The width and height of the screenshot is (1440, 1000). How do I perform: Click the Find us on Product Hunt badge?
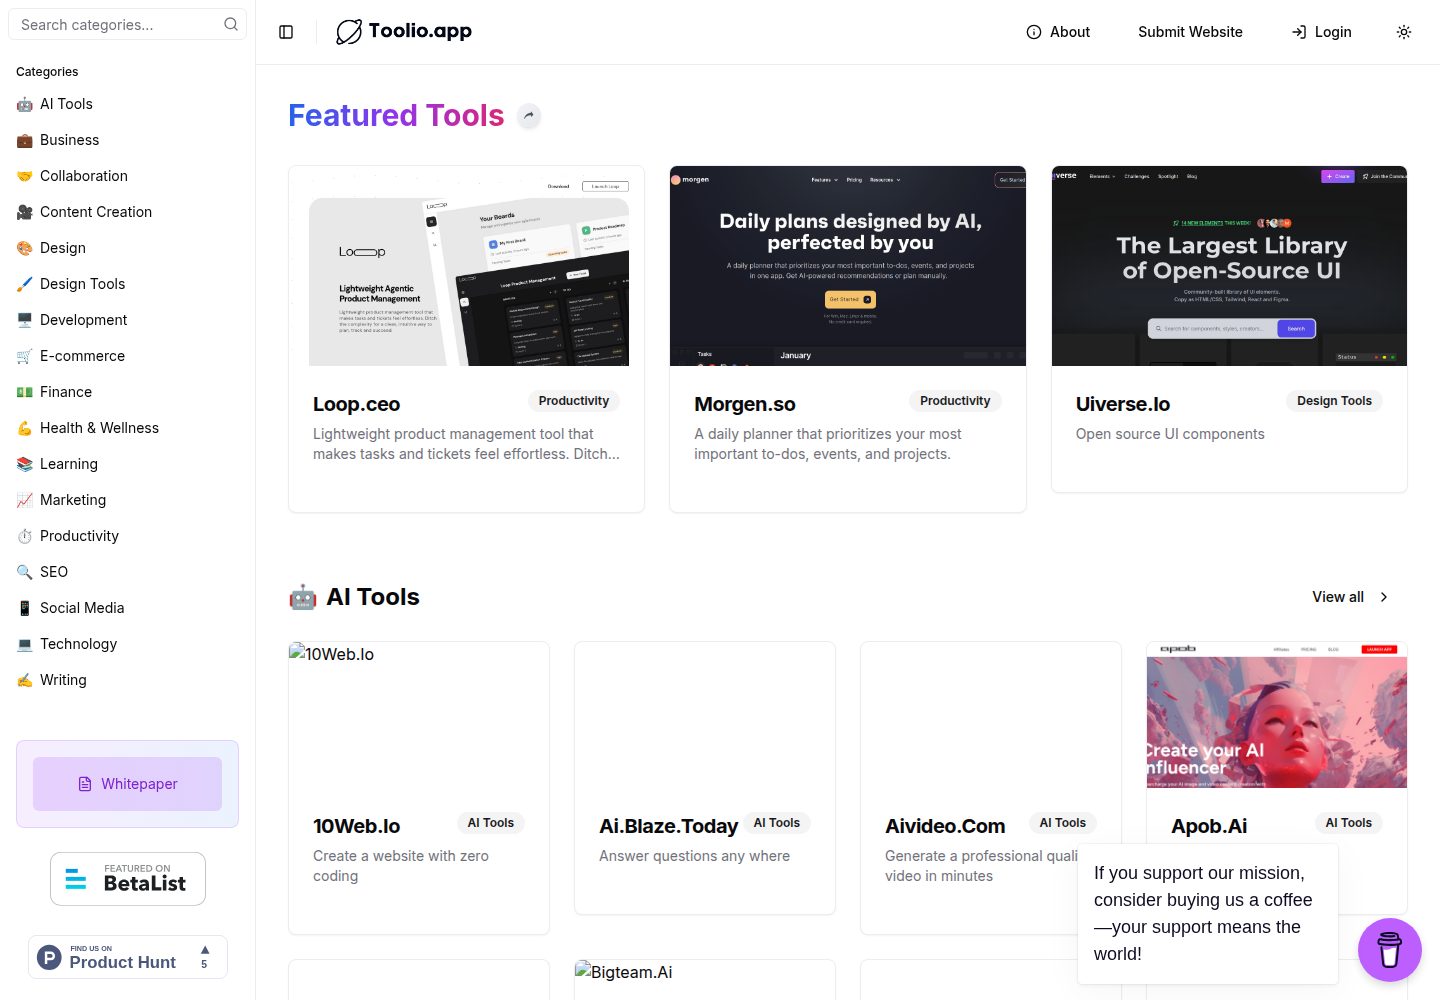pos(128,957)
